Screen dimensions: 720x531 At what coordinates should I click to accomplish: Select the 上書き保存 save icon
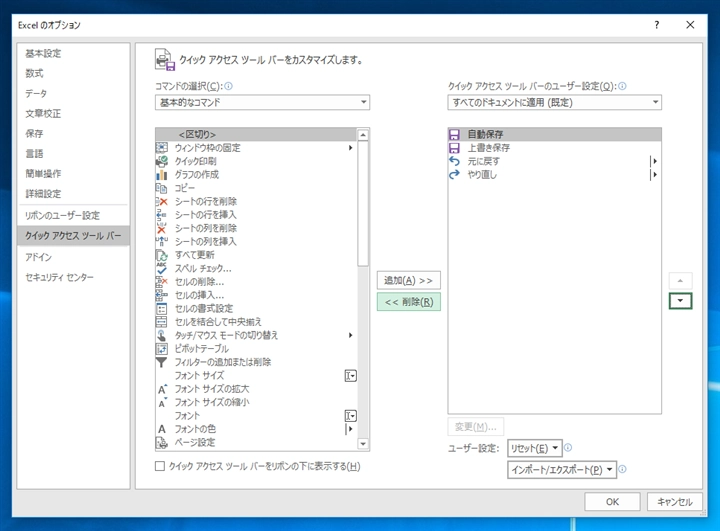[x=454, y=147]
